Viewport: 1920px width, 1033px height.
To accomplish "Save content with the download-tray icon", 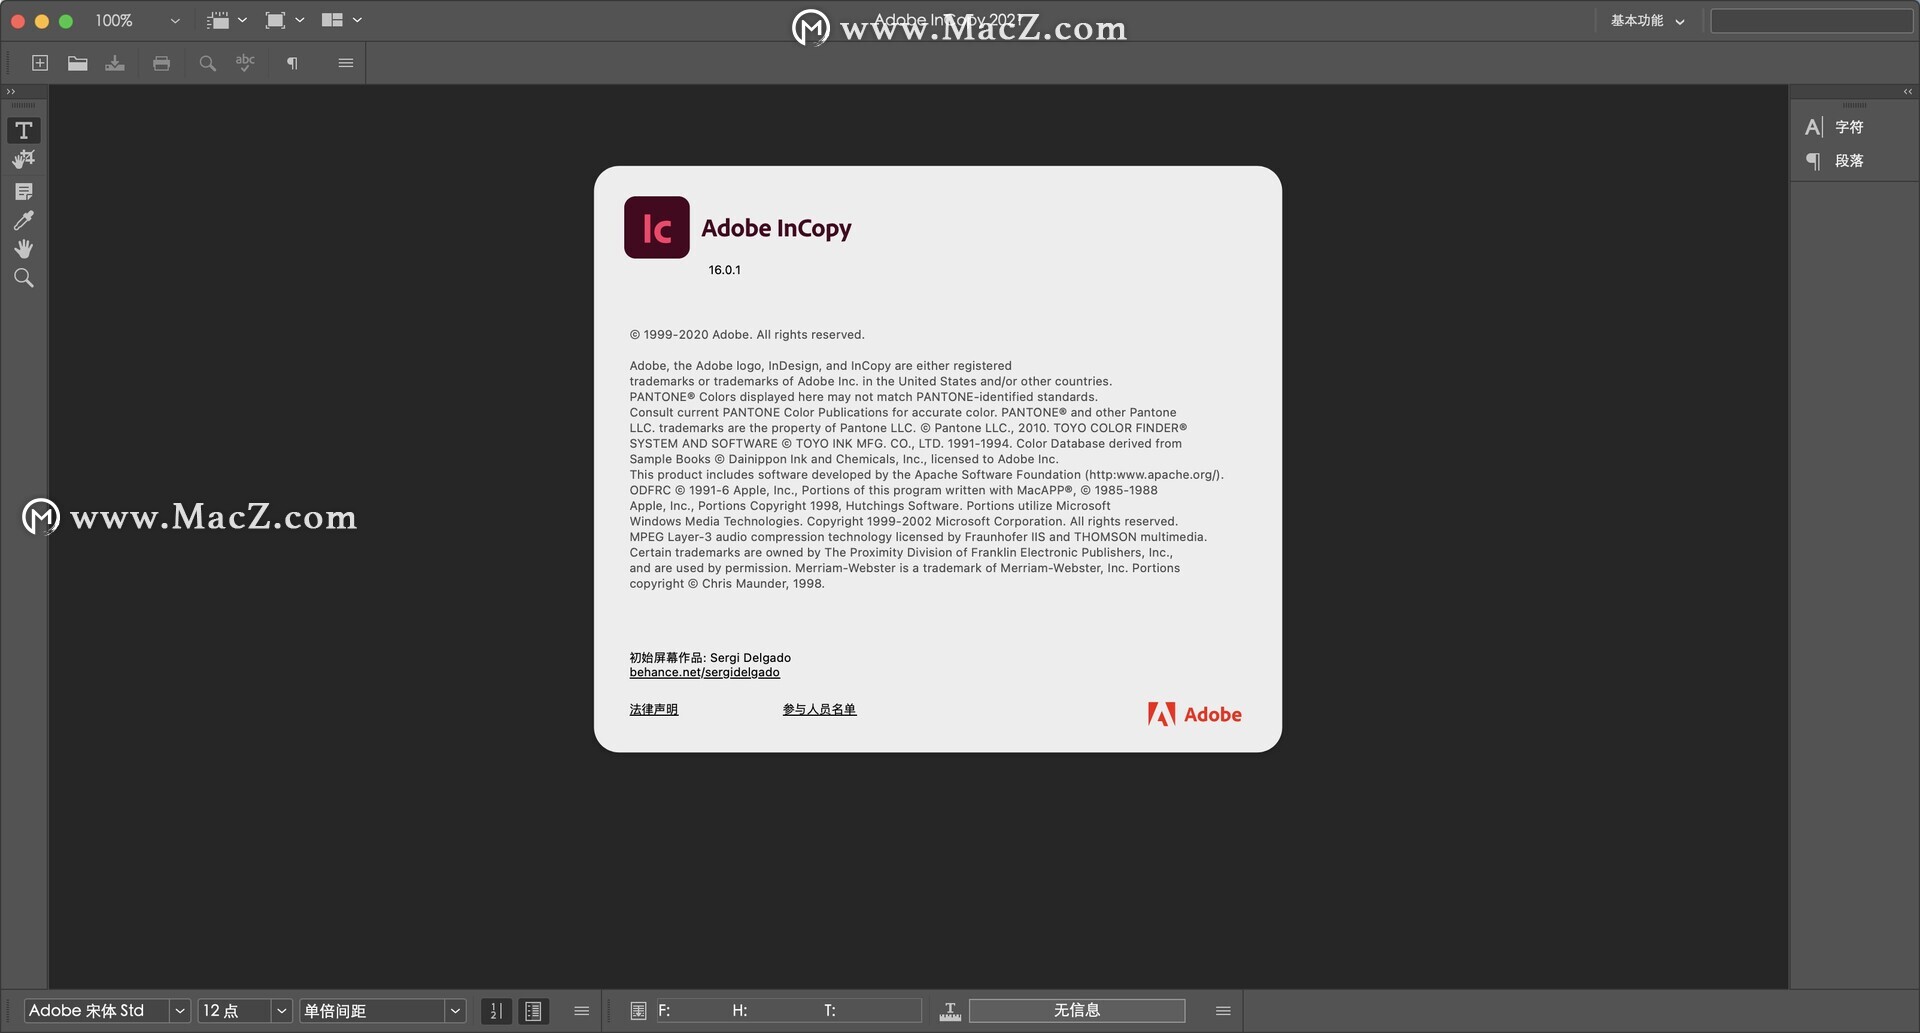I will coord(115,63).
